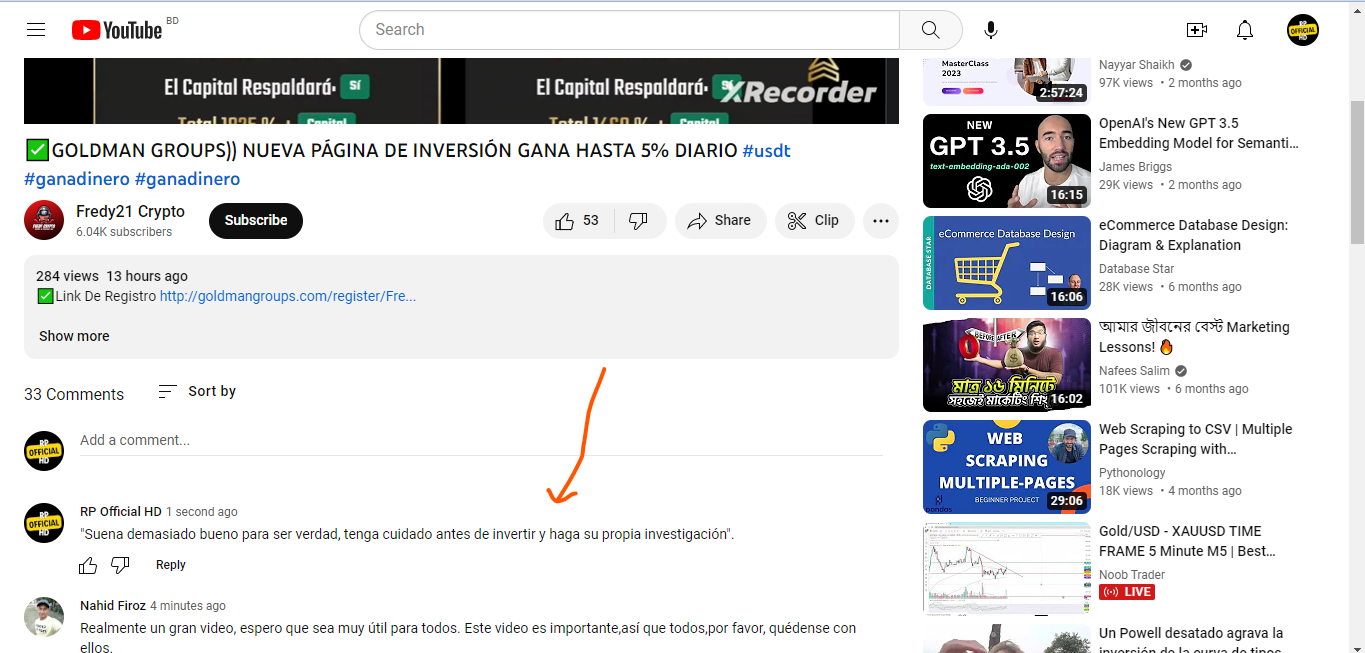Focus the Add a comment field

(481, 441)
